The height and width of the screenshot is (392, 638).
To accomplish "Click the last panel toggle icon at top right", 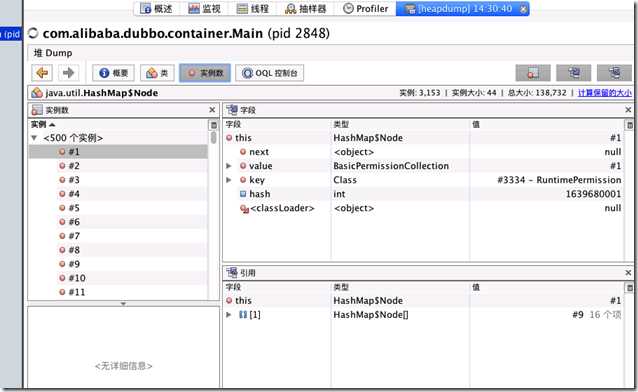I will pos(614,73).
